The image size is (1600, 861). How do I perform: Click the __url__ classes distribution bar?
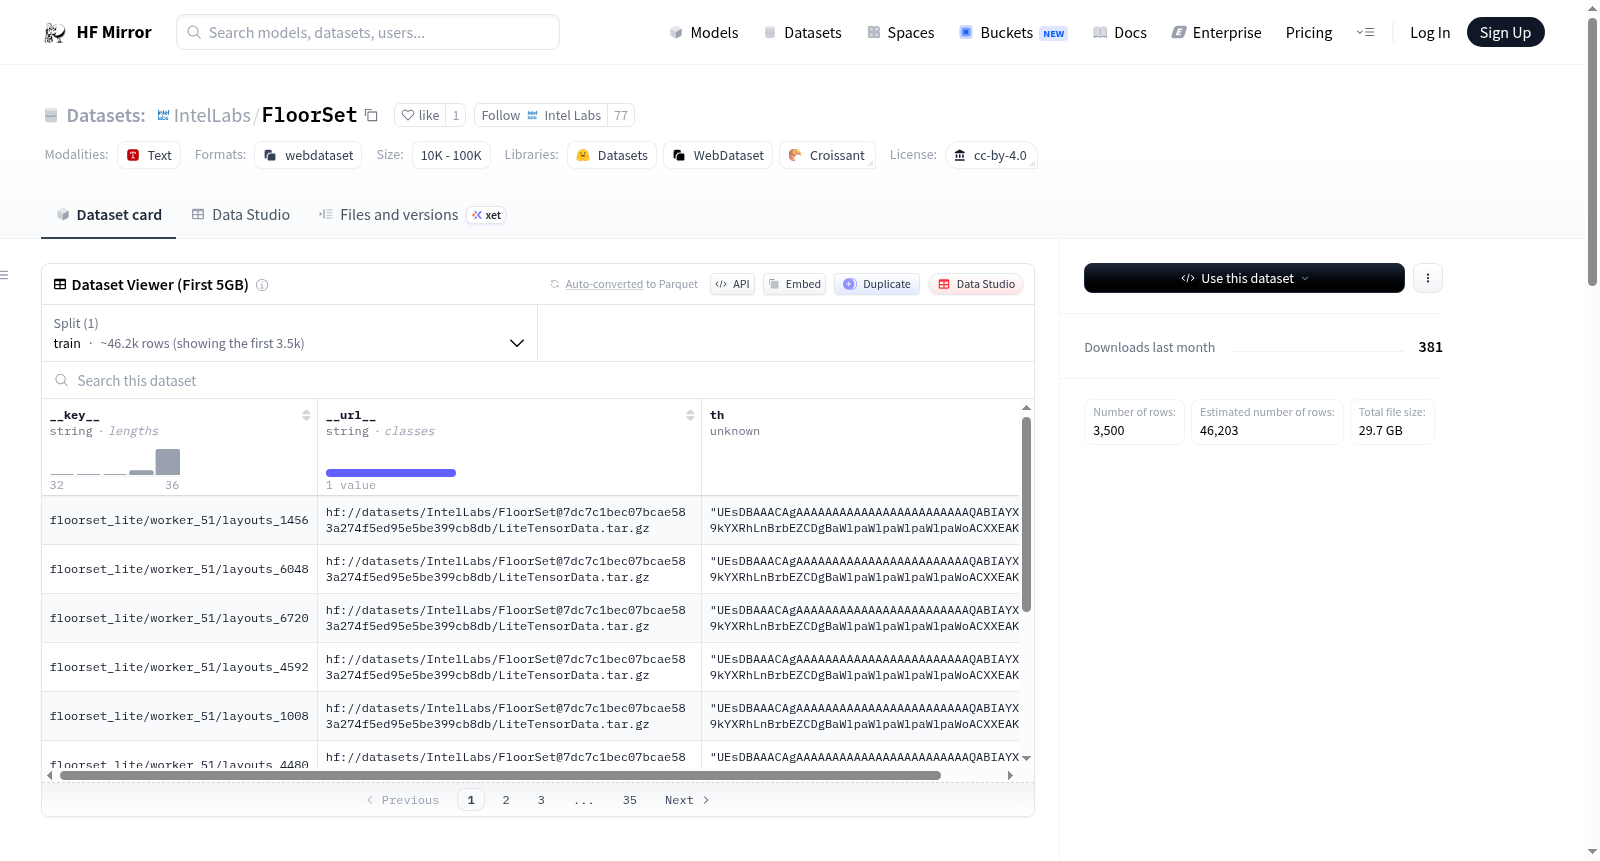391,473
